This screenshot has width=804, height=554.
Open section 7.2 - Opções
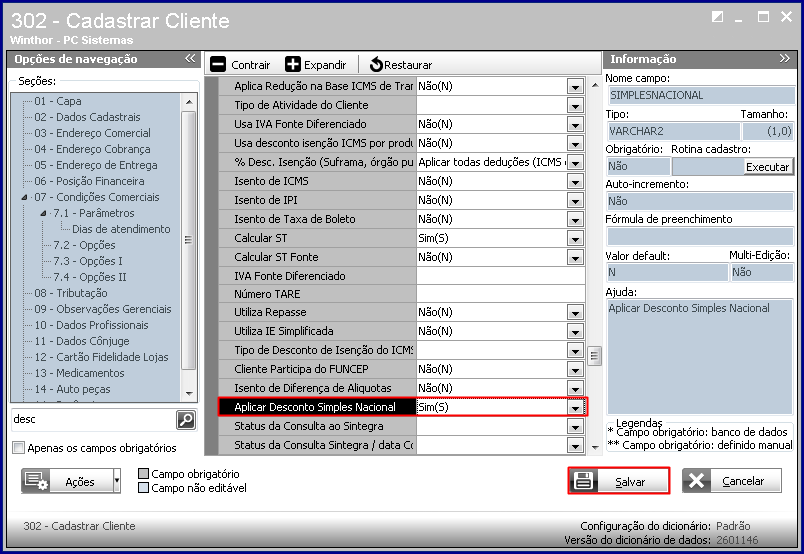pyautogui.click(x=85, y=245)
